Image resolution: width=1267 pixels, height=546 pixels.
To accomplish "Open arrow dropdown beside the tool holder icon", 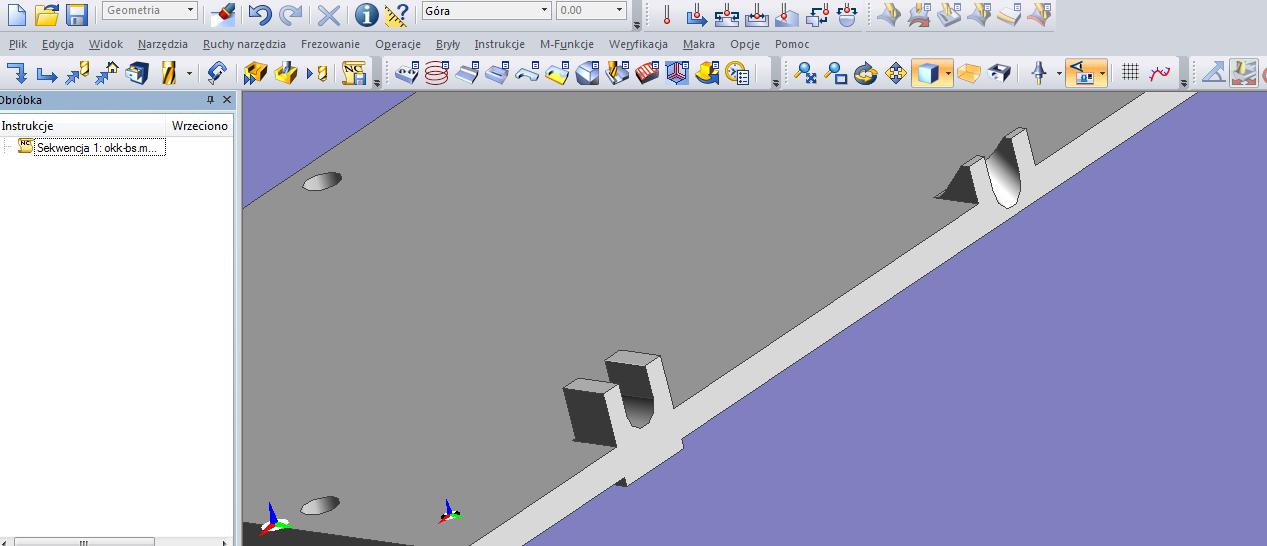I will pyautogui.click(x=1057, y=73).
